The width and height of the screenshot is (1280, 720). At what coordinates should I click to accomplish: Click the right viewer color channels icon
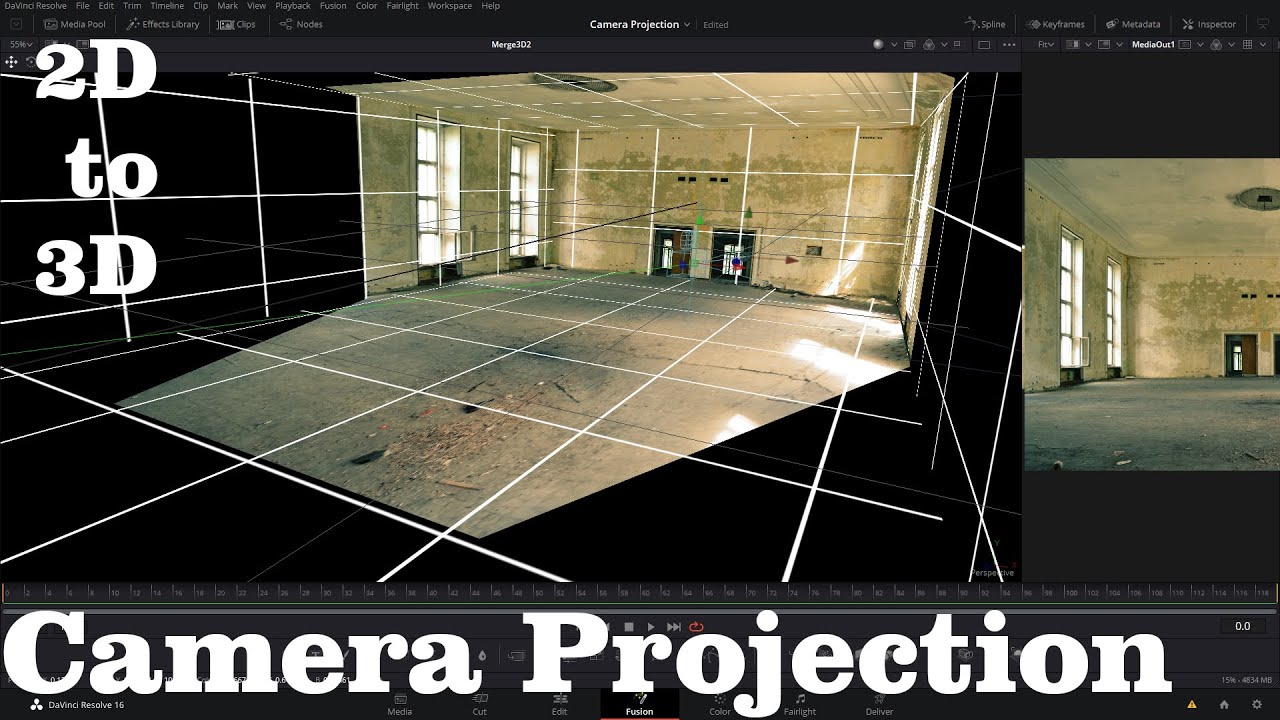click(x=1215, y=45)
